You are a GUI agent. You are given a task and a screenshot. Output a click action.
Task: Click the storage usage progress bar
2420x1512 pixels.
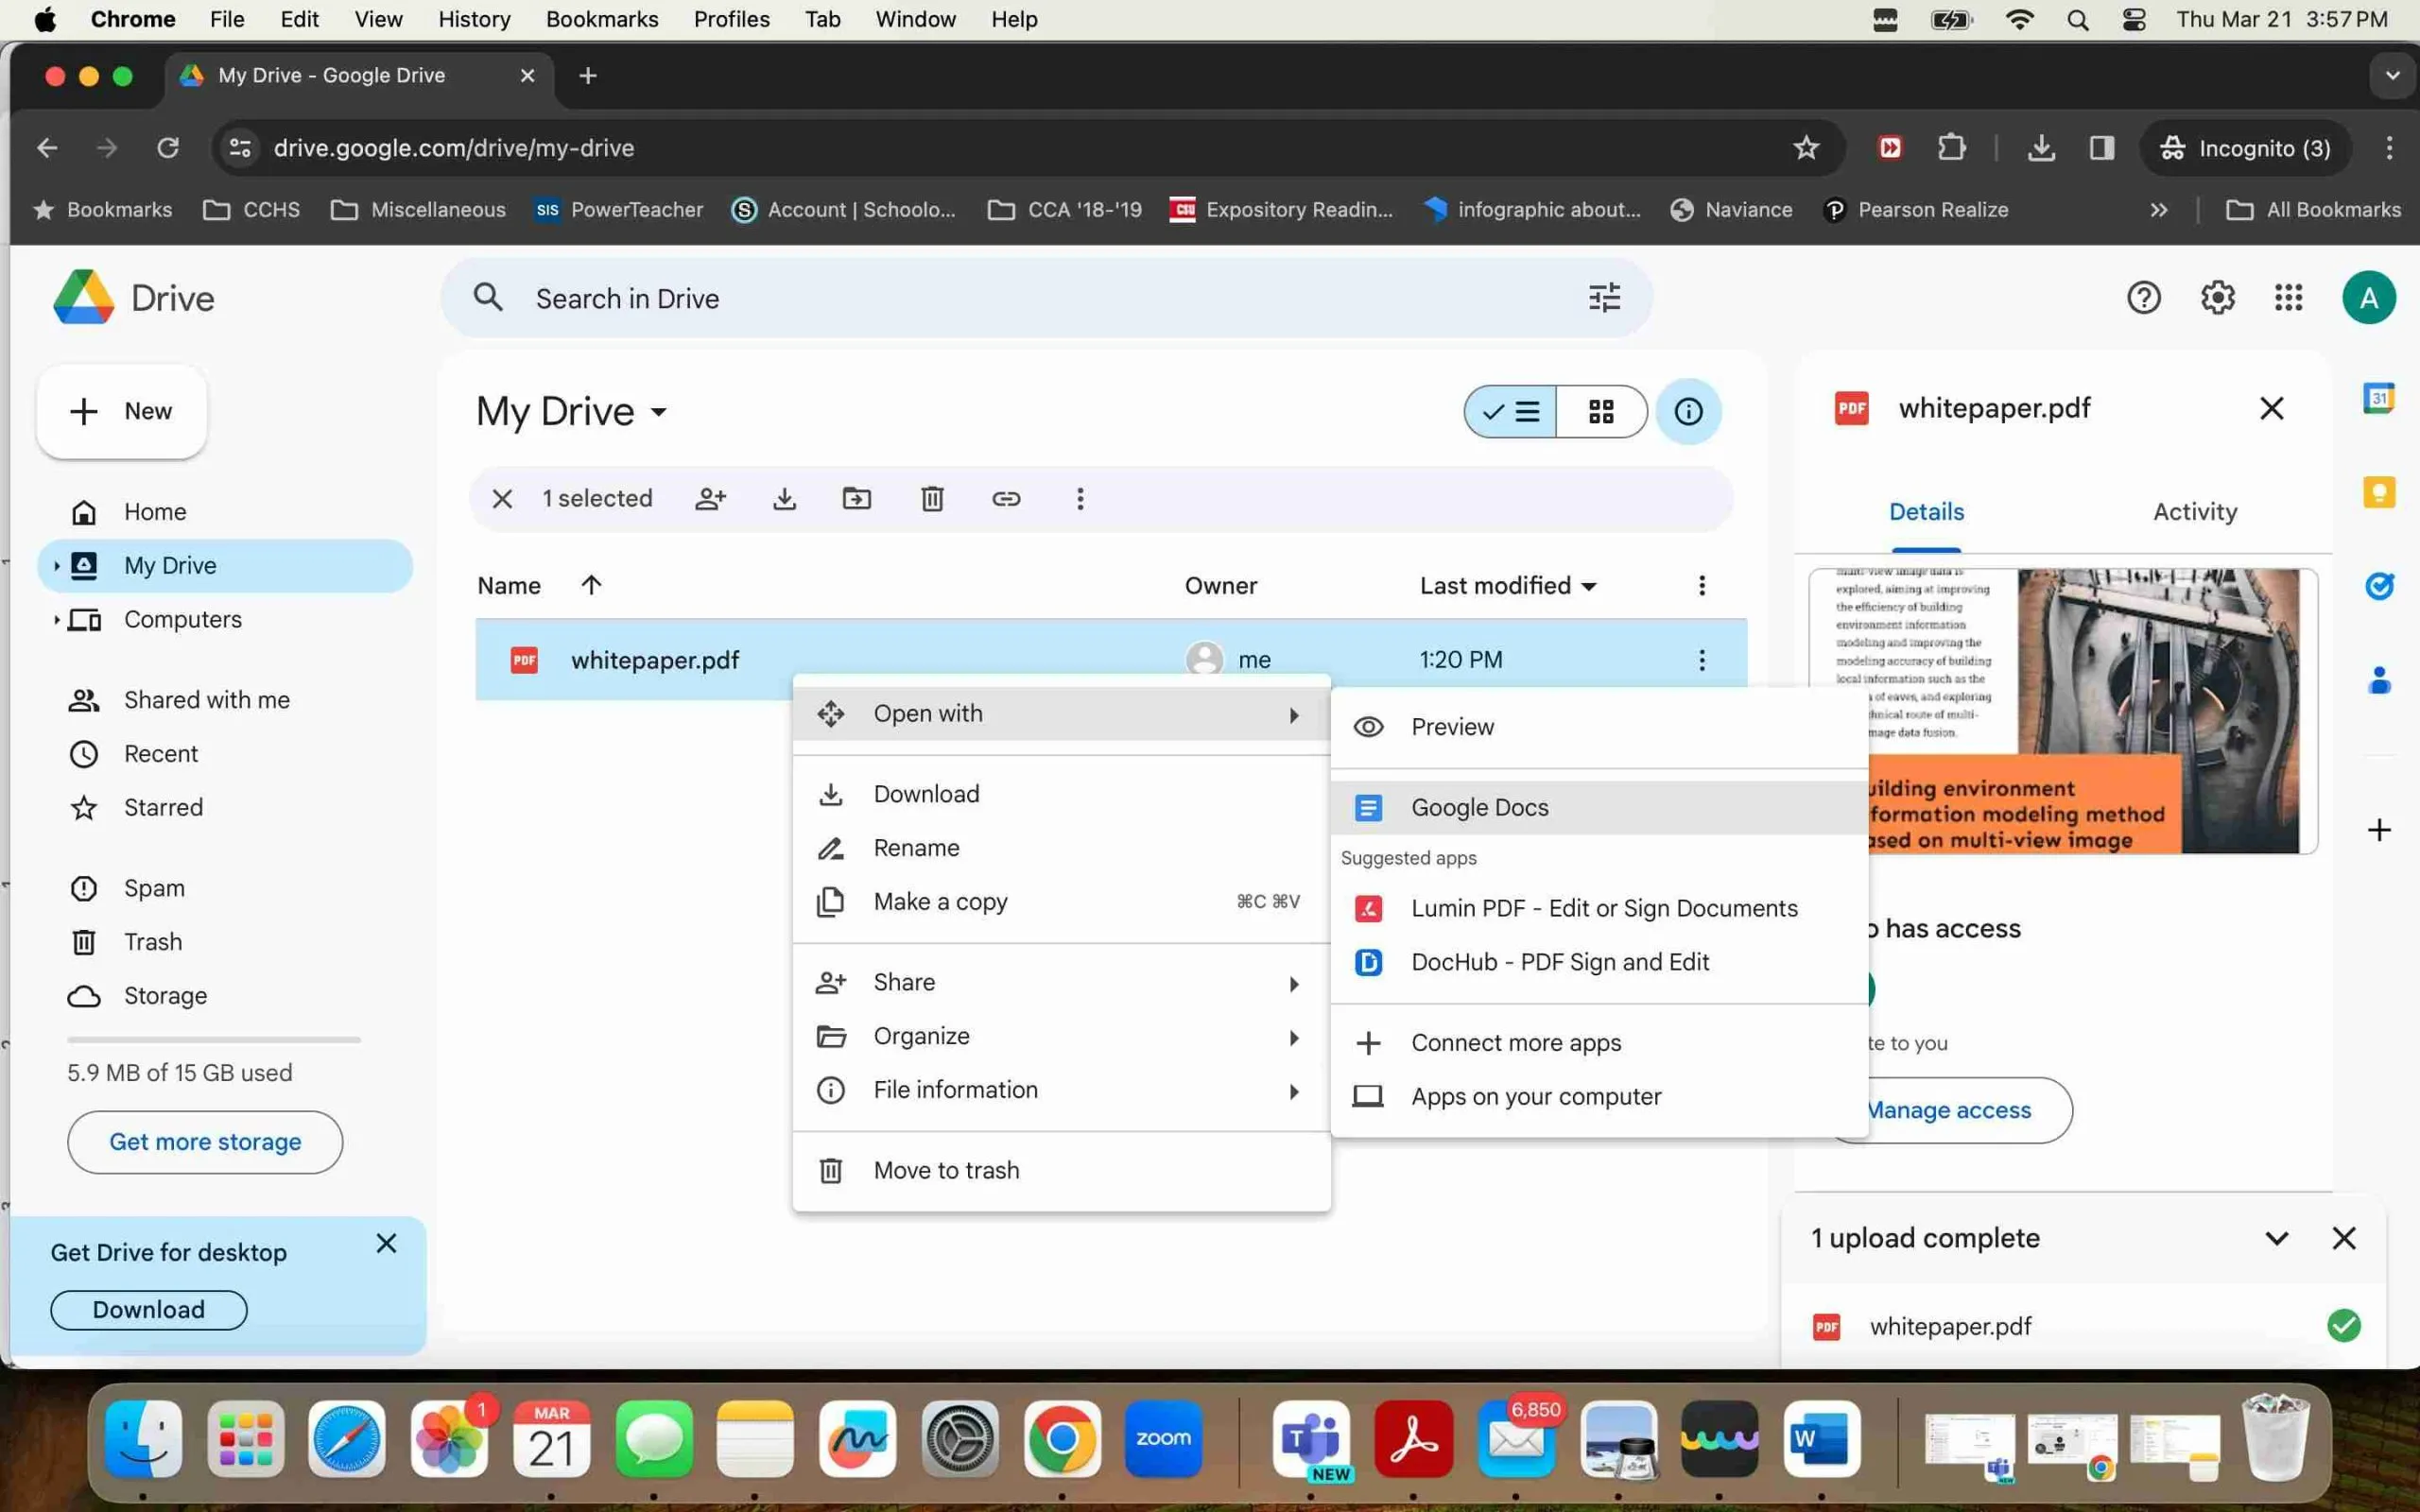coord(214,1040)
